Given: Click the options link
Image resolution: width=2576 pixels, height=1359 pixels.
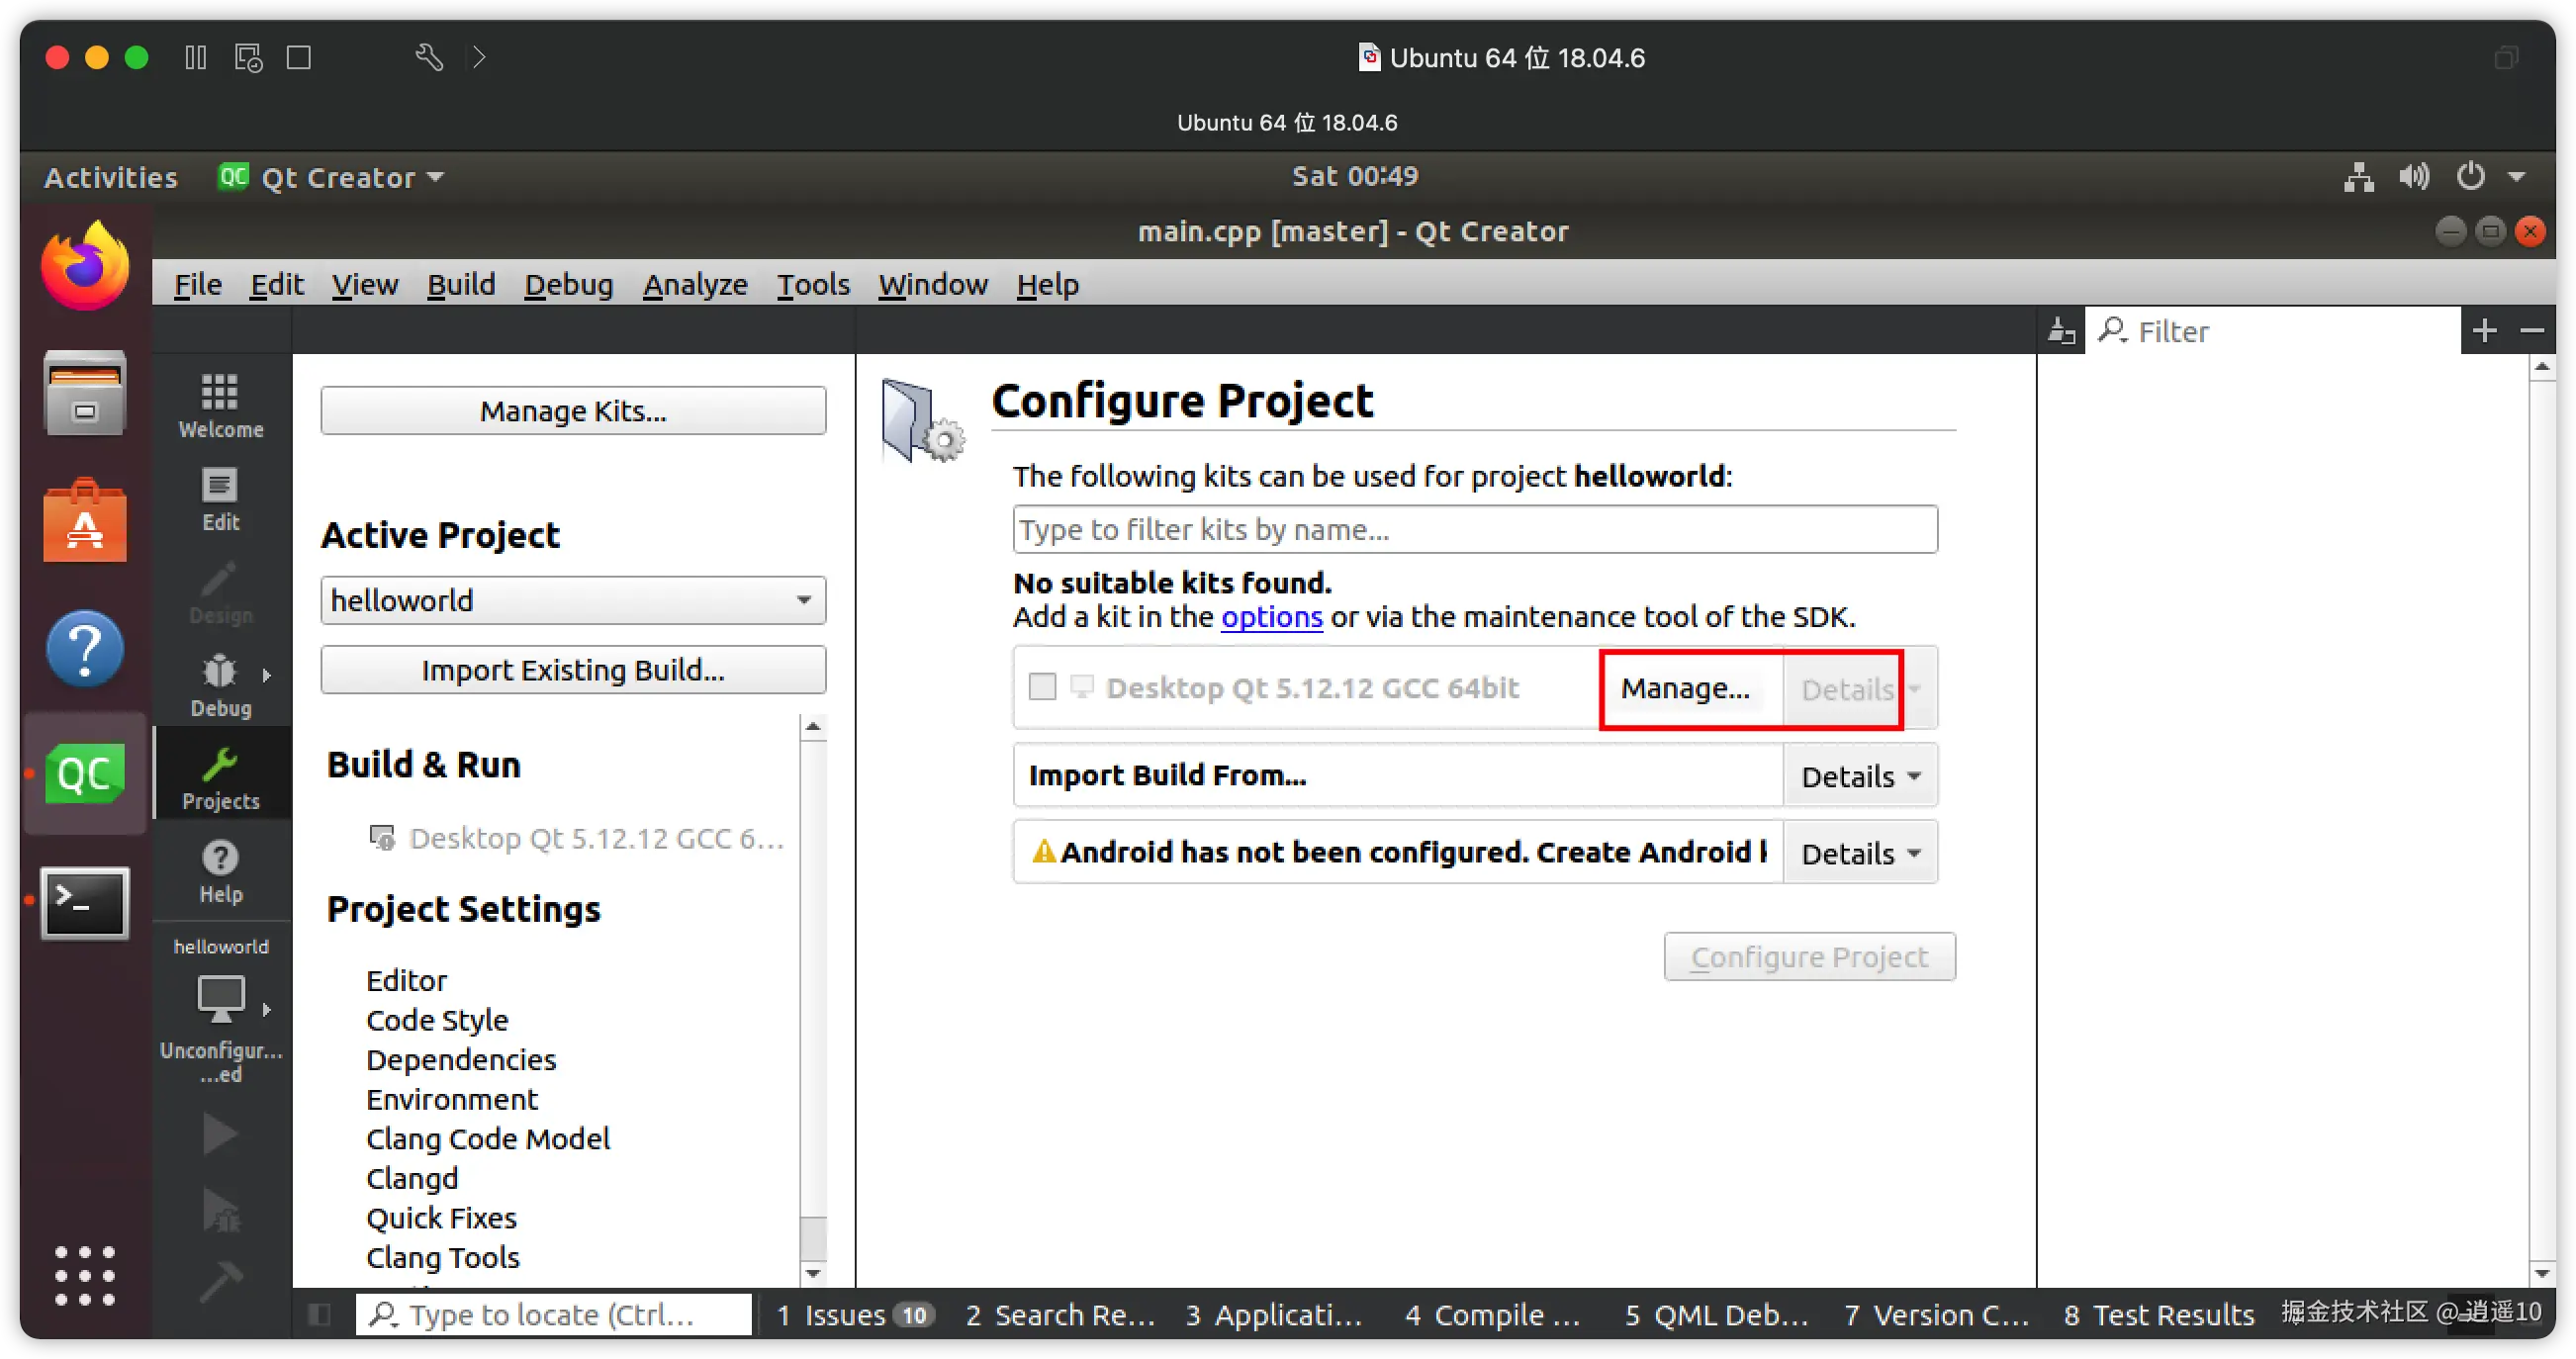Looking at the screenshot, I should pyautogui.click(x=1271, y=617).
